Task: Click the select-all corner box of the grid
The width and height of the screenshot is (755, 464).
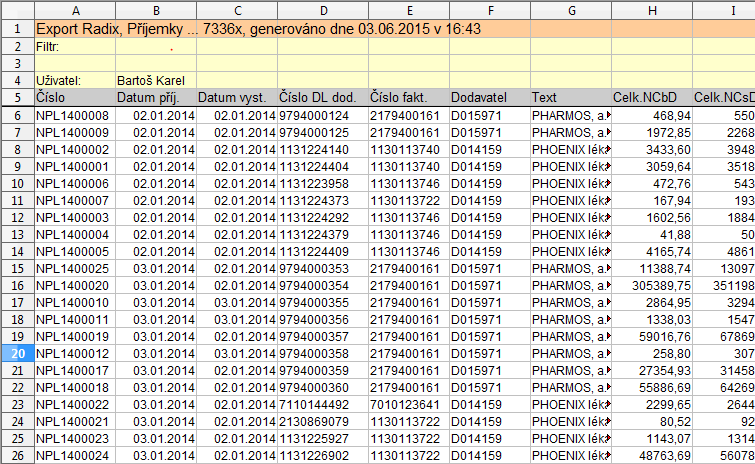Action: click(16, 9)
